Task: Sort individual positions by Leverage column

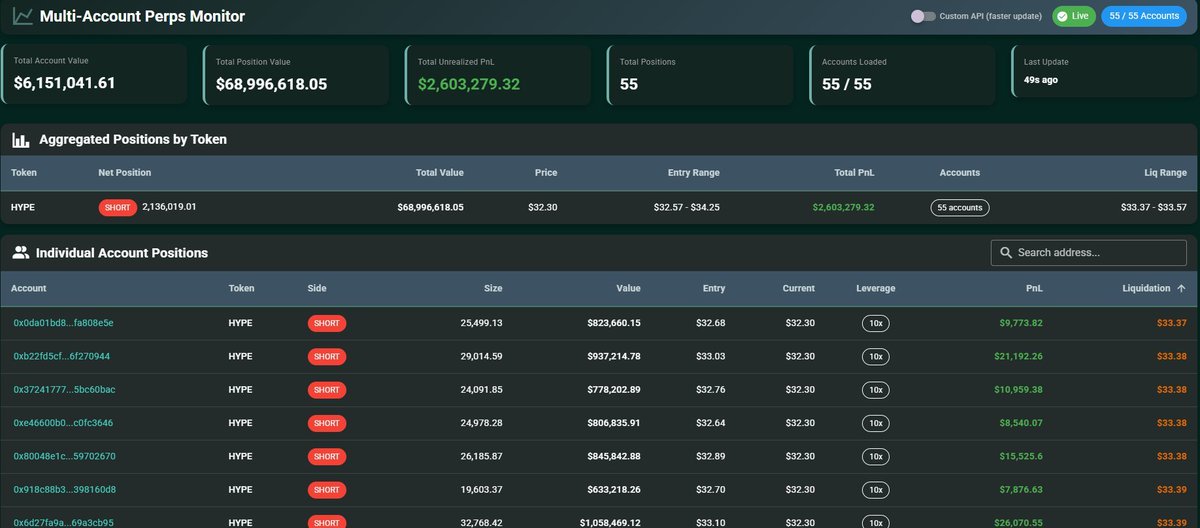Action: point(876,289)
